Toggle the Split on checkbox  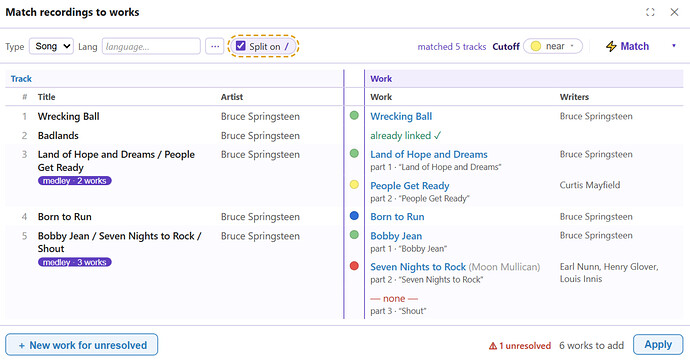(x=241, y=46)
